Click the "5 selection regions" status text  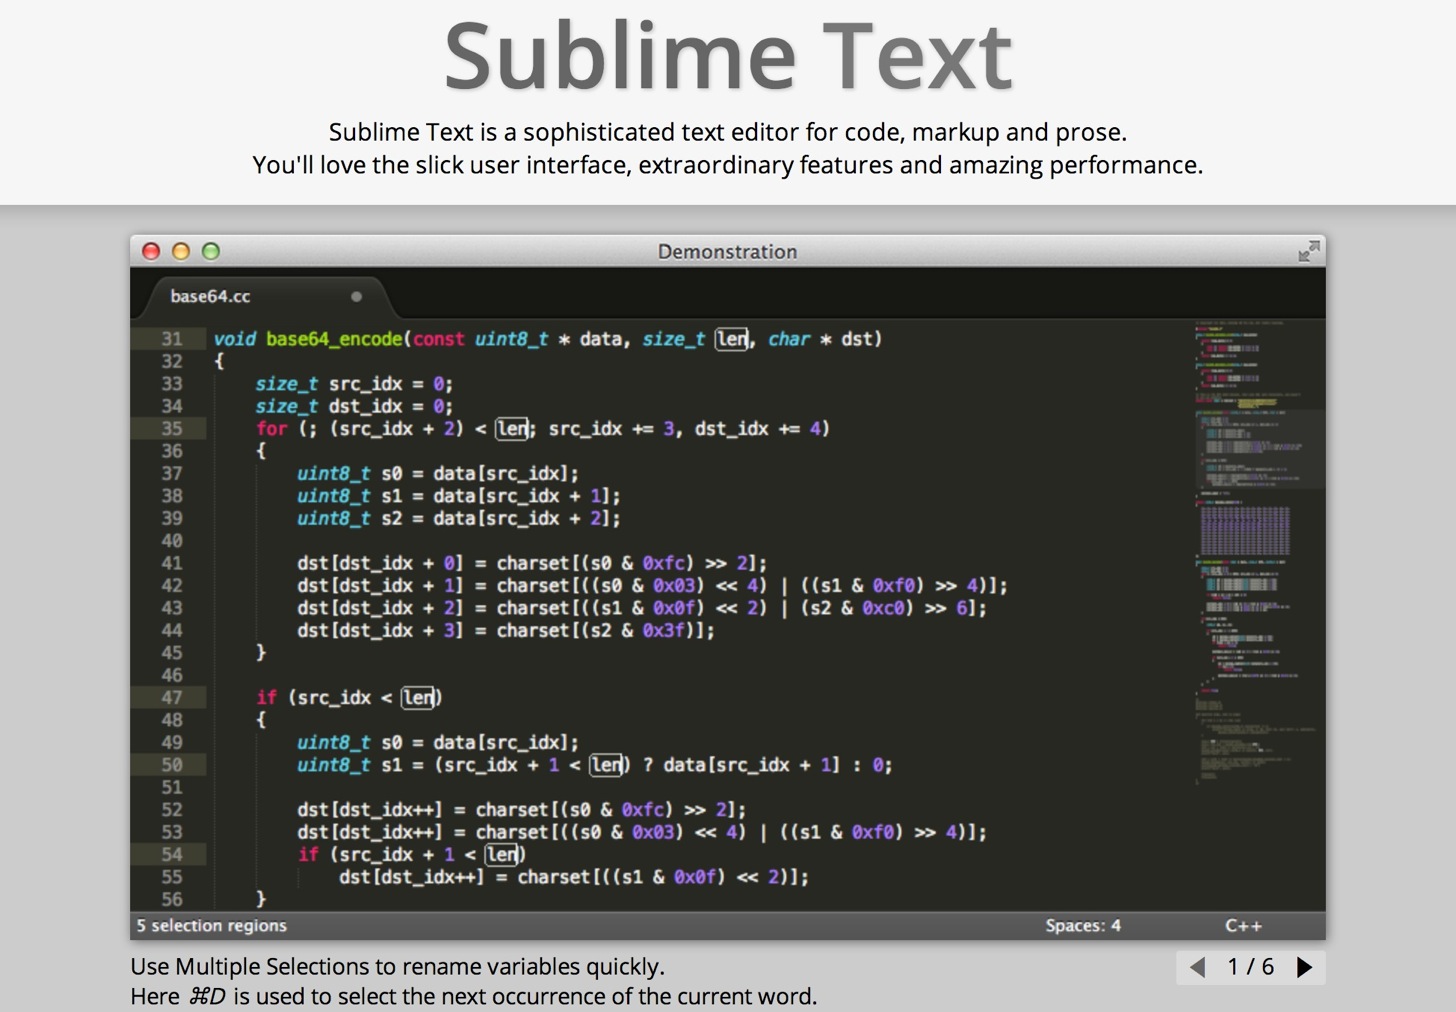(211, 926)
